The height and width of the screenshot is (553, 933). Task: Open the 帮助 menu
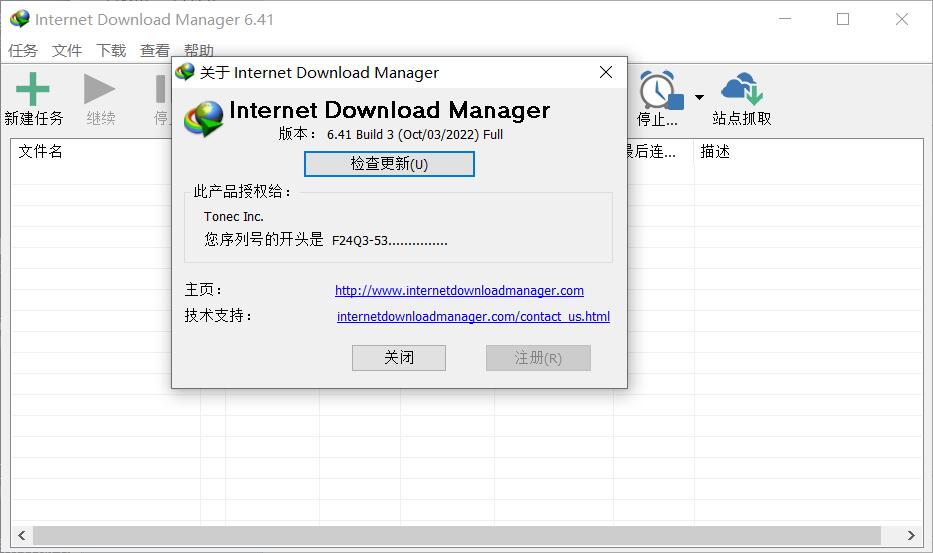coord(199,50)
